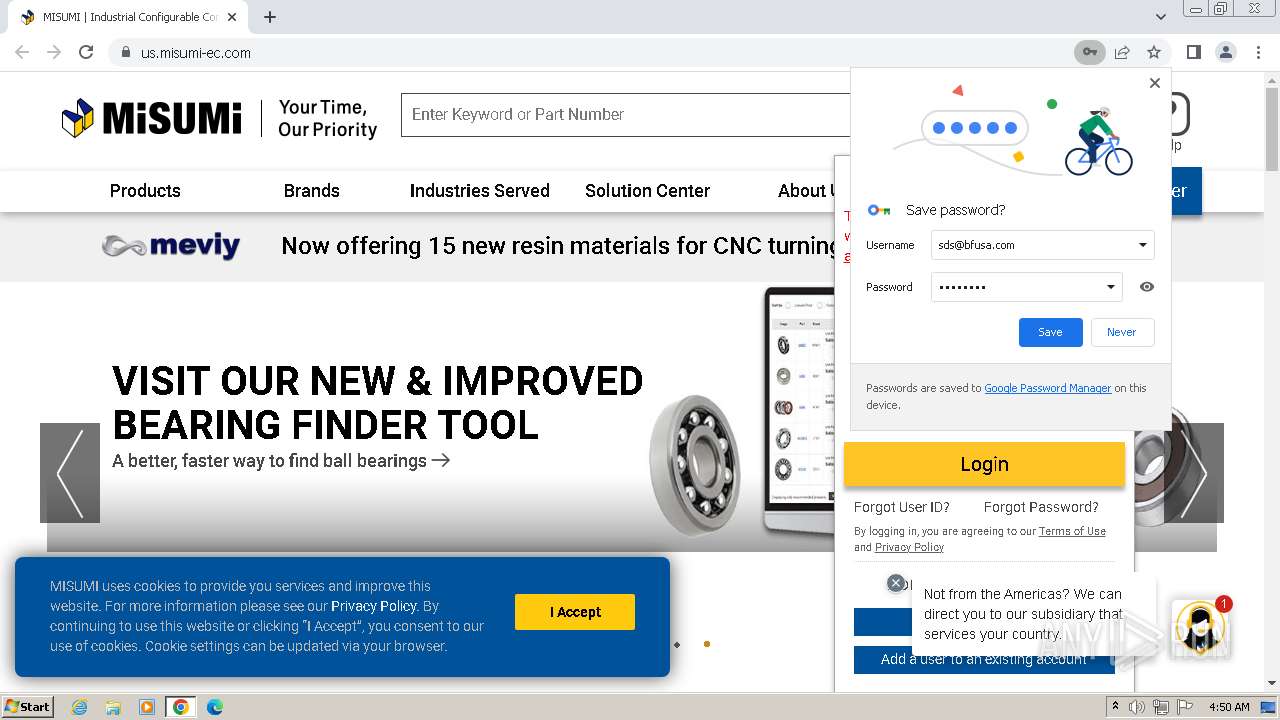Accept cookies with I Accept

coord(575,612)
